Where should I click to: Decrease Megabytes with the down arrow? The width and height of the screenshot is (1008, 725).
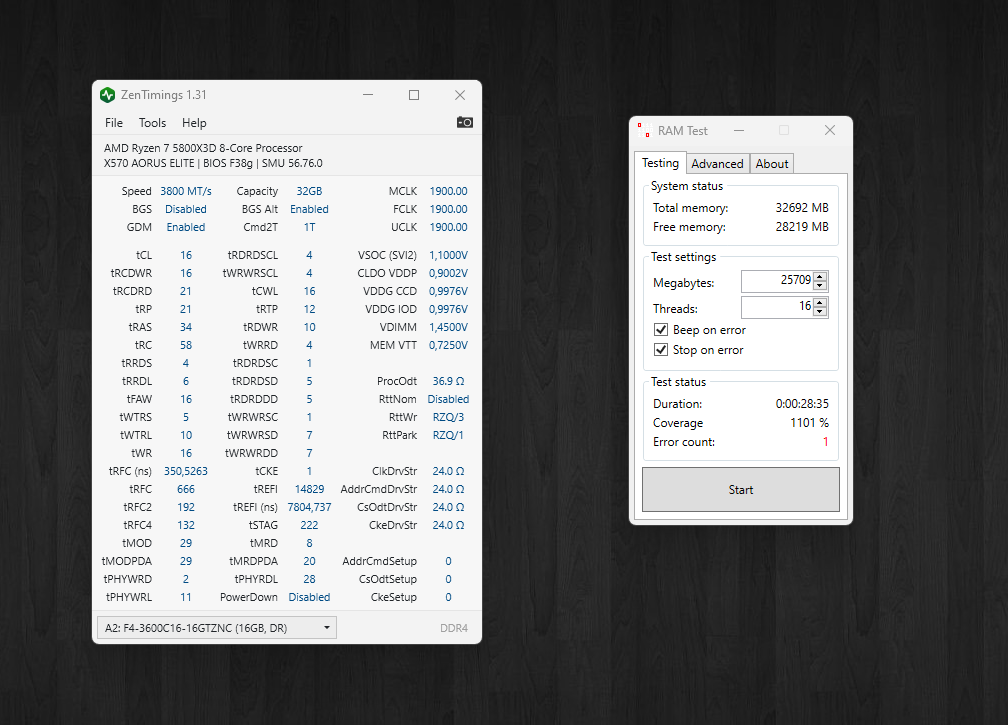pyautogui.click(x=820, y=285)
